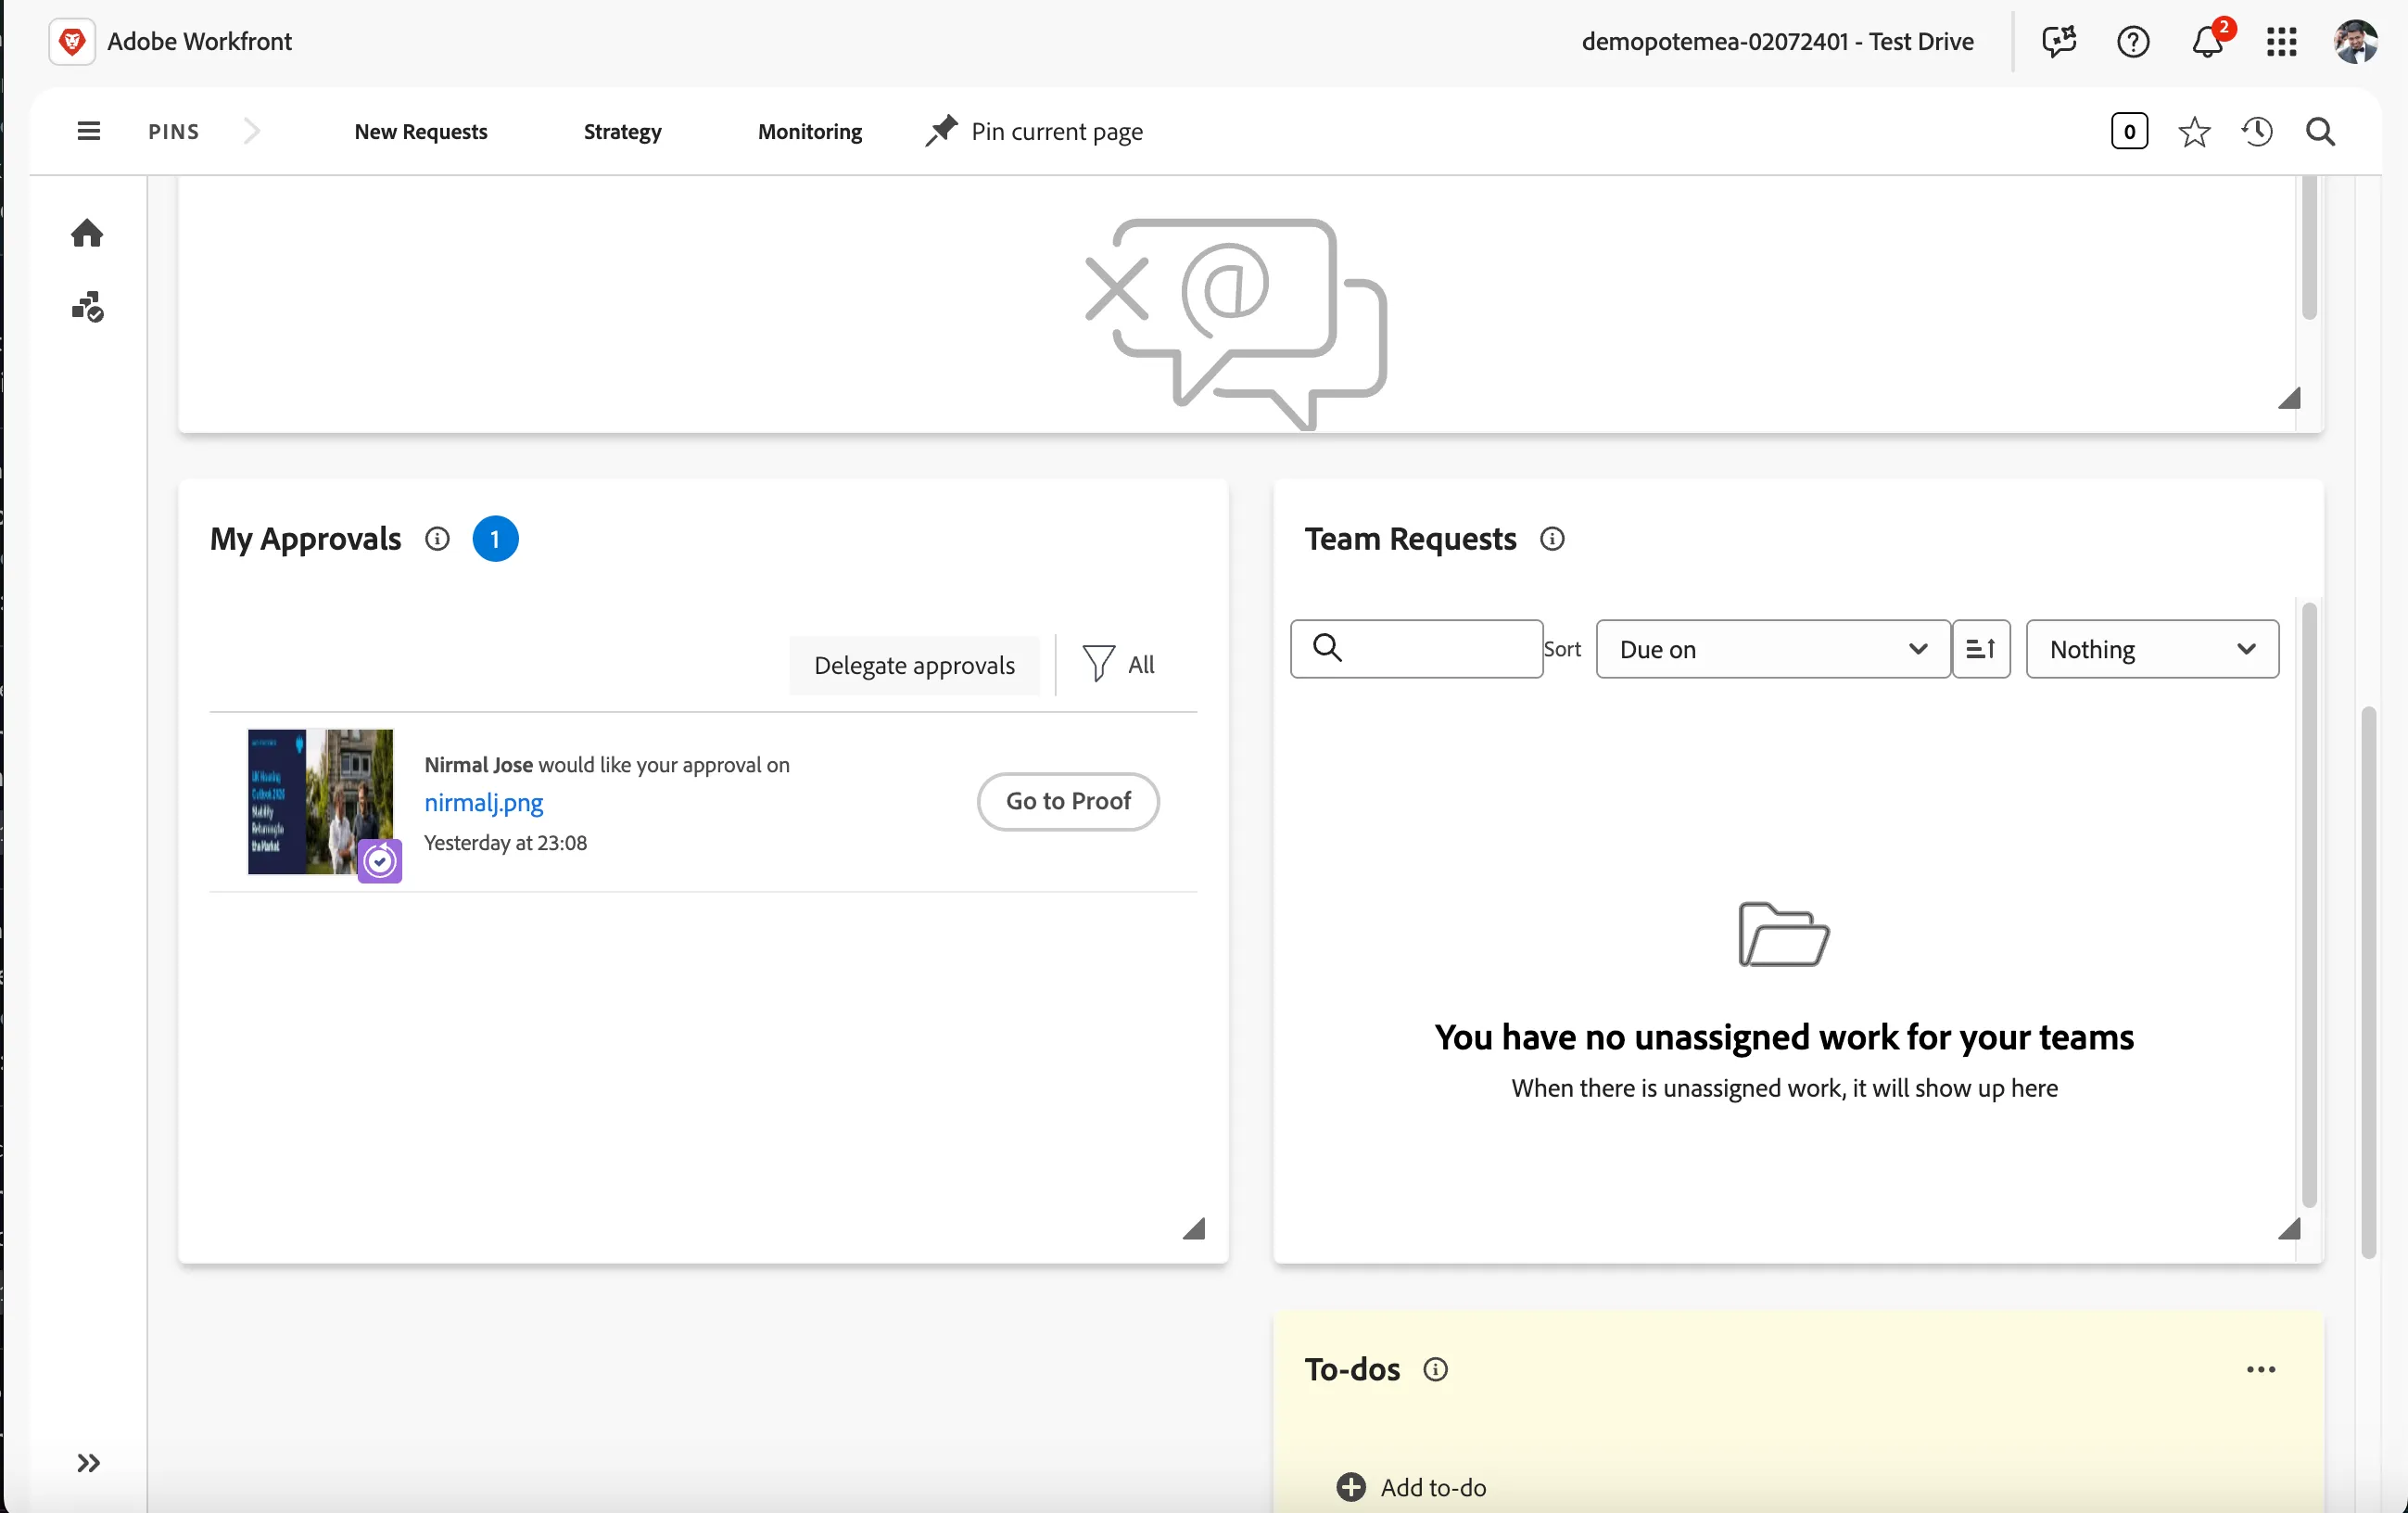Click Pin current page text

click(x=1057, y=131)
